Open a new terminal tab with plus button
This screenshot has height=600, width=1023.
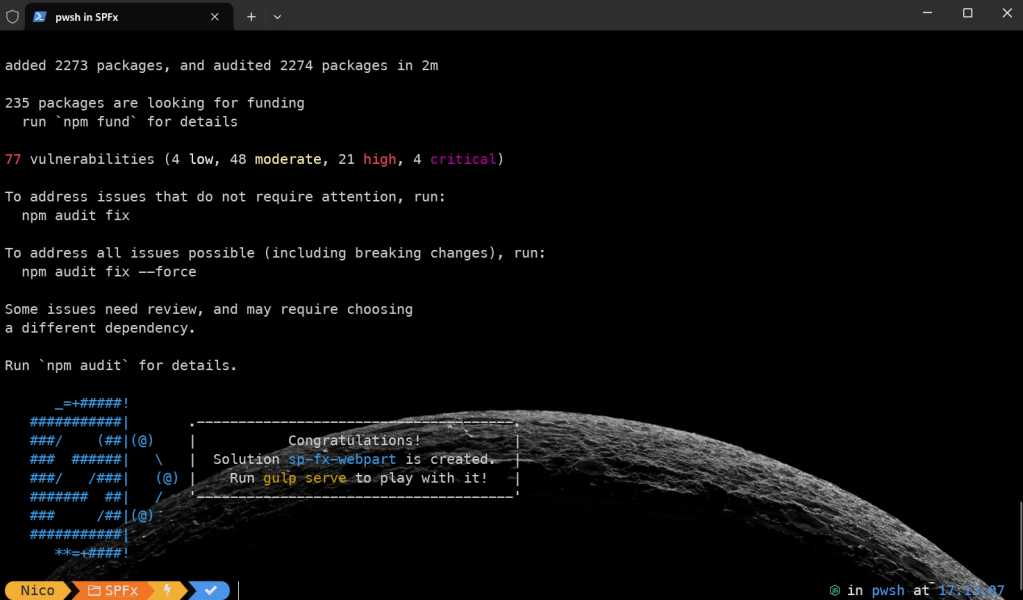[x=251, y=16]
